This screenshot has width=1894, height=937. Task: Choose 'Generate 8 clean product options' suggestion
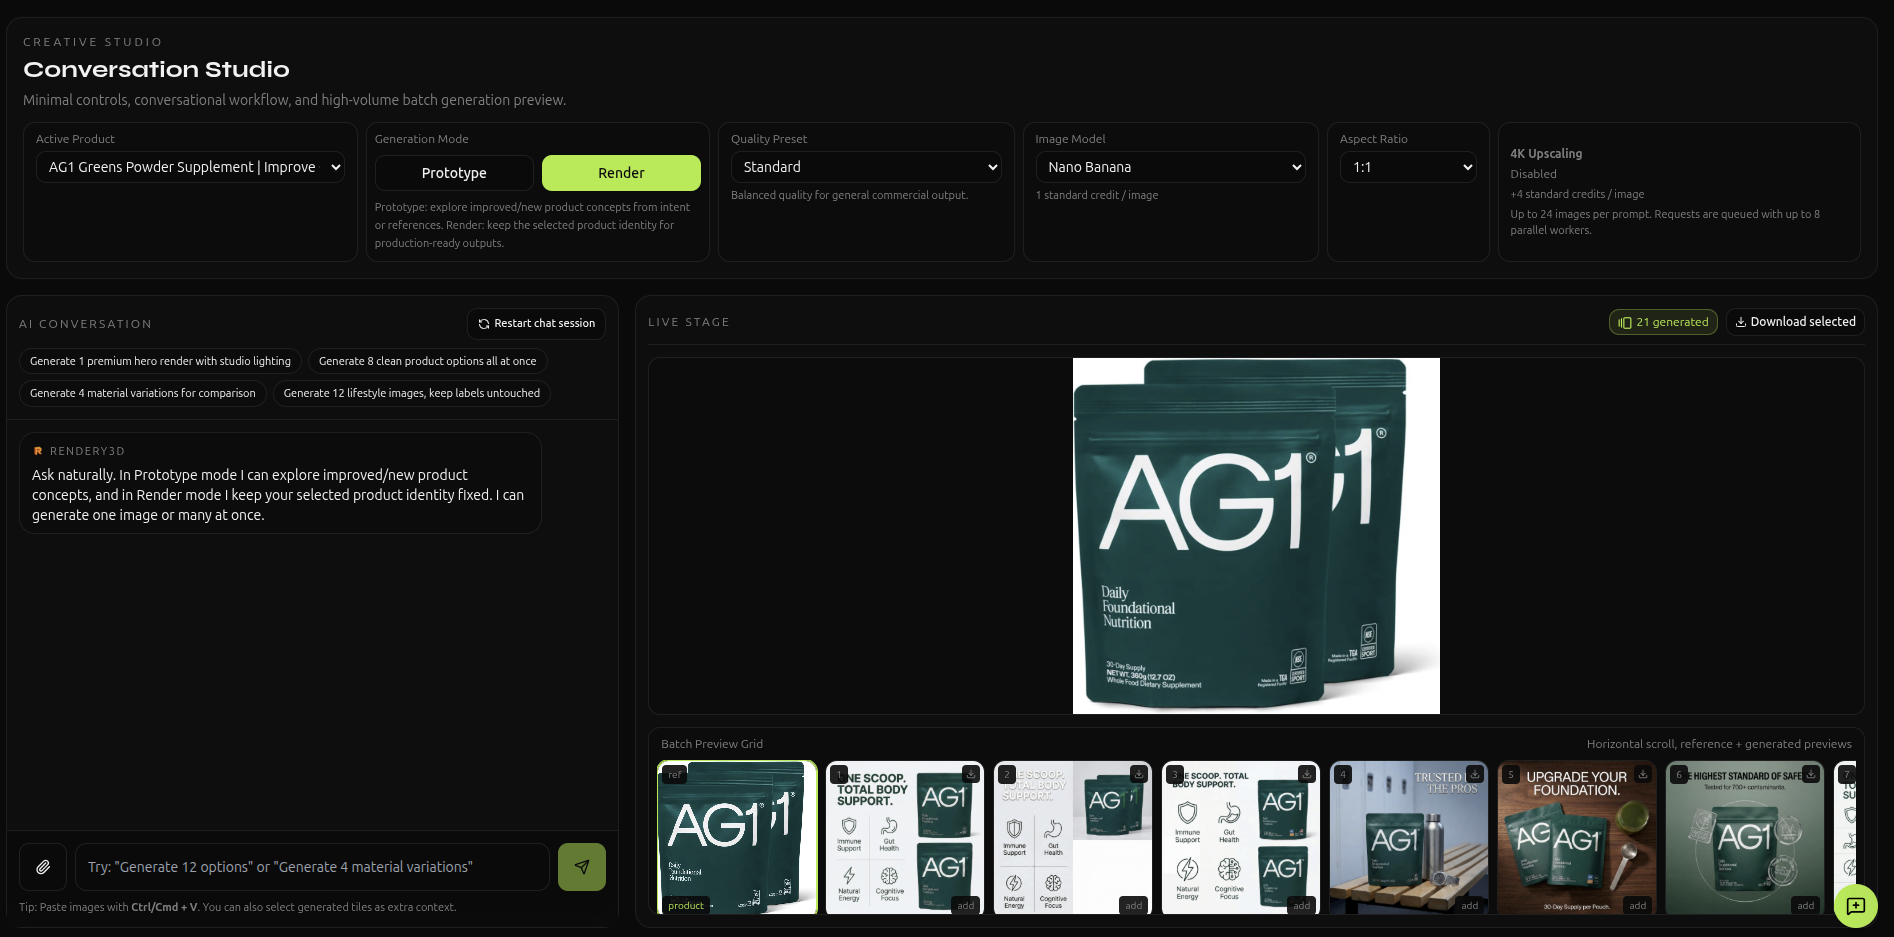[x=427, y=361]
